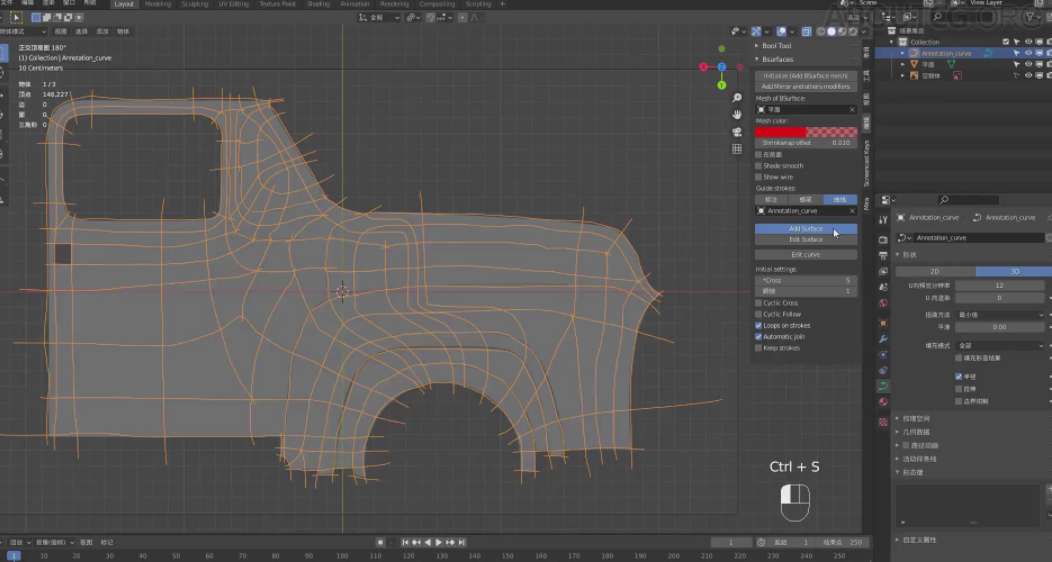The height and width of the screenshot is (562, 1052).
Task: Toggle the camera view icon
Action: (x=737, y=132)
